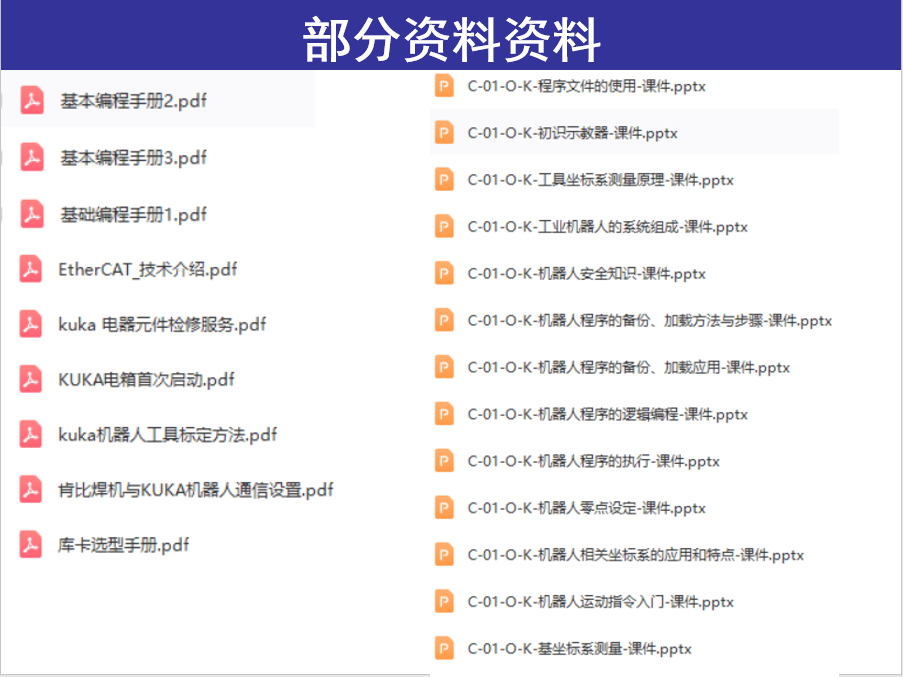Click PDF icon beside 基本编程手册3.pdf
The image size is (903, 677).
pos(32,157)
